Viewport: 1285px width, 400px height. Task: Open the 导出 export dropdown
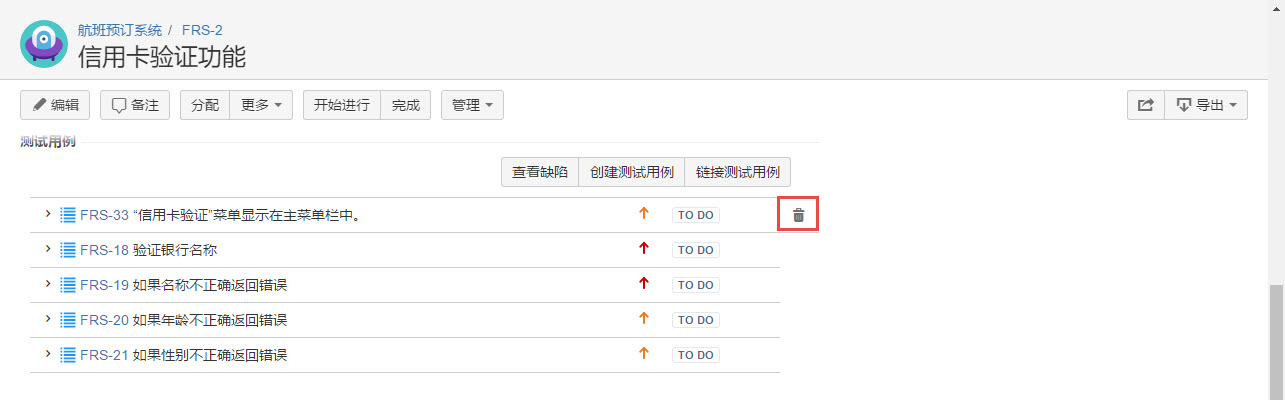1206,105
